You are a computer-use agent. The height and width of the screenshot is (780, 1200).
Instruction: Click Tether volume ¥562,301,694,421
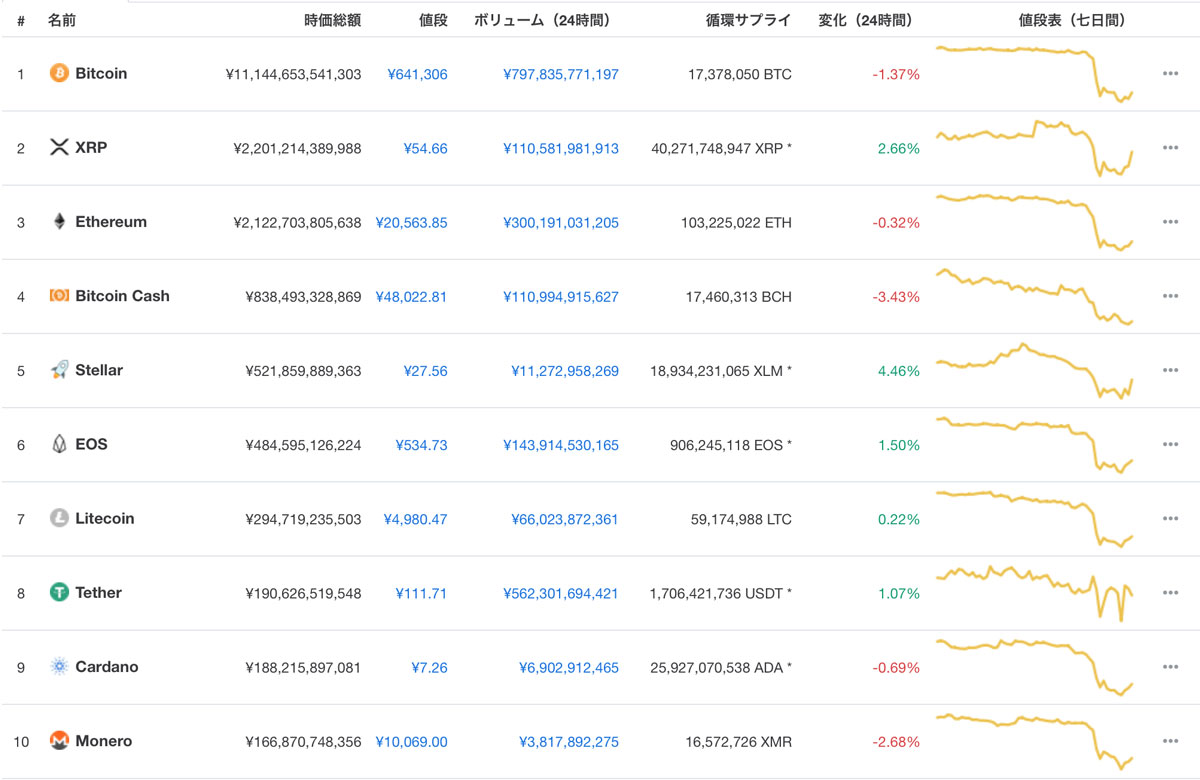point(561,593)
